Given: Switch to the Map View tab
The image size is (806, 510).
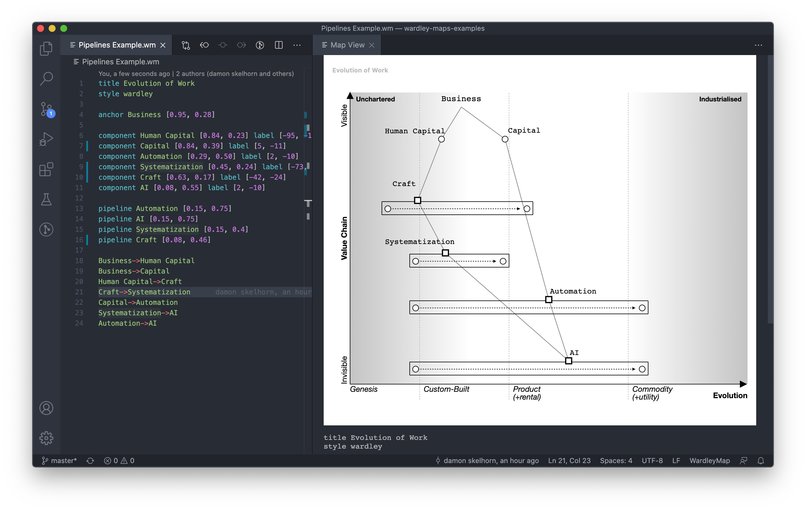Looking at the screenshot, I should [347, 45].
